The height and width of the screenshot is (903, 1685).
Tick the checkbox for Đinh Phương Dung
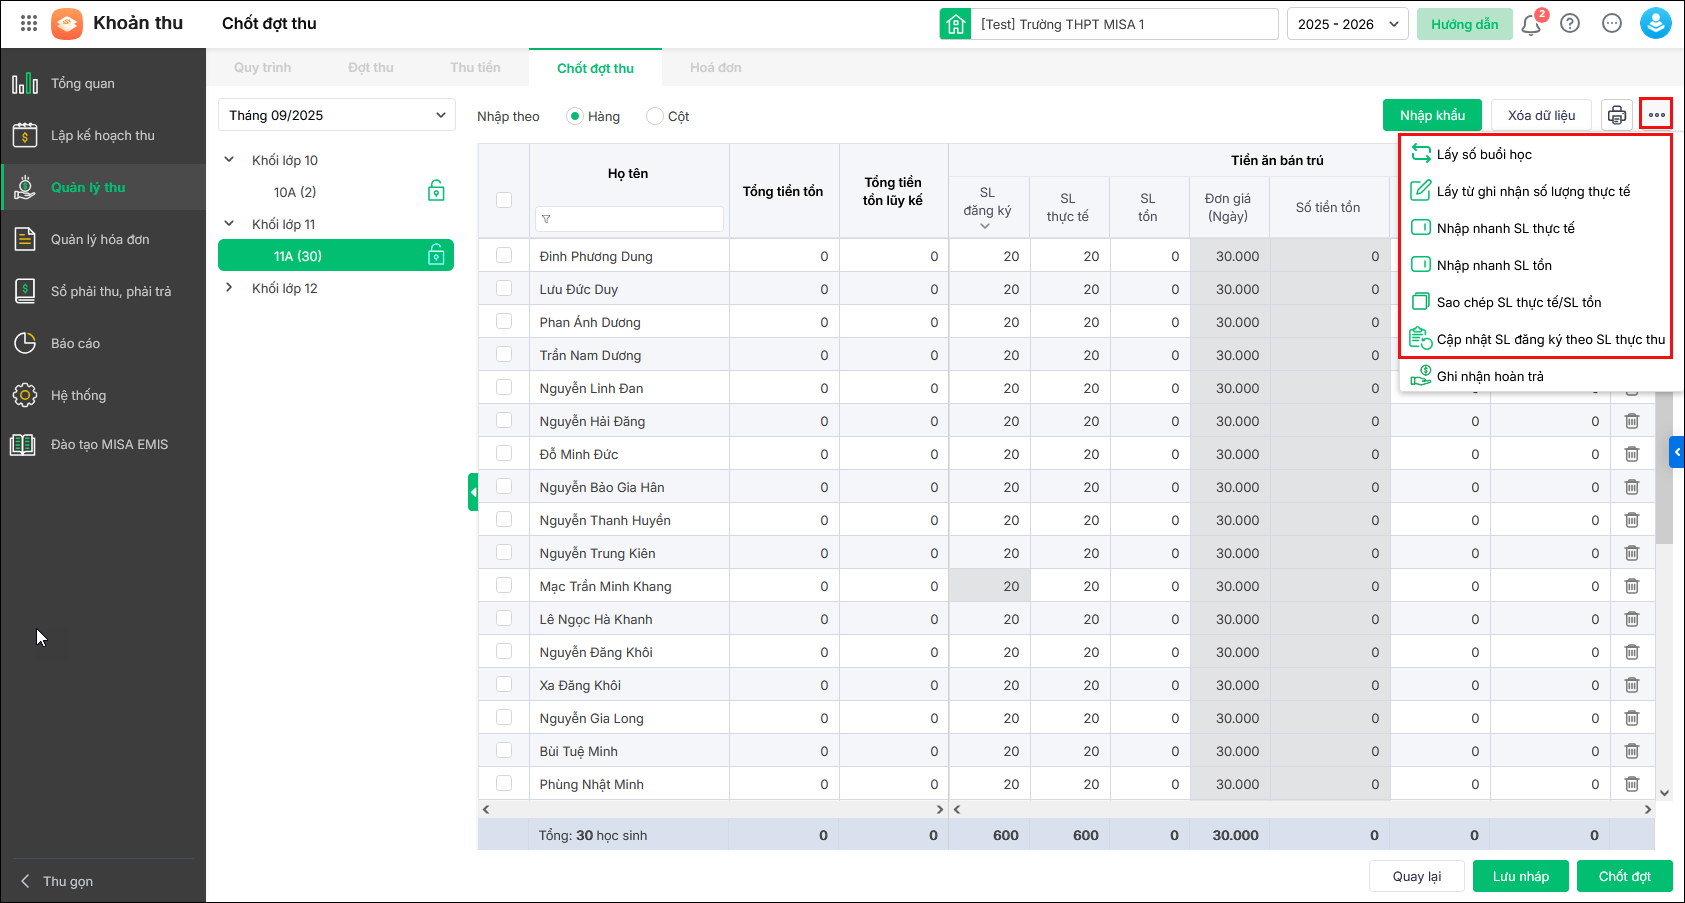[x=504, y=256]
